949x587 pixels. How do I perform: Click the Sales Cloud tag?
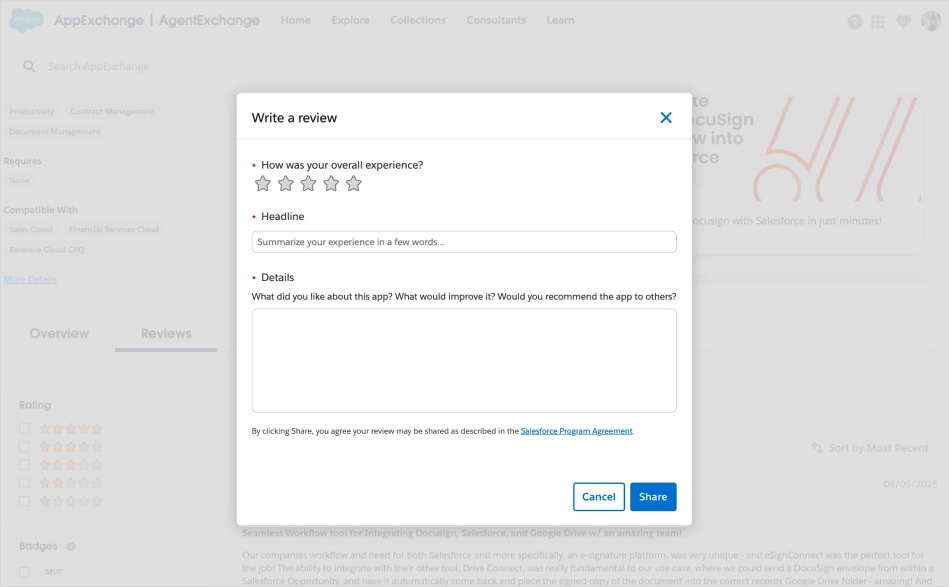click(31, 229)
